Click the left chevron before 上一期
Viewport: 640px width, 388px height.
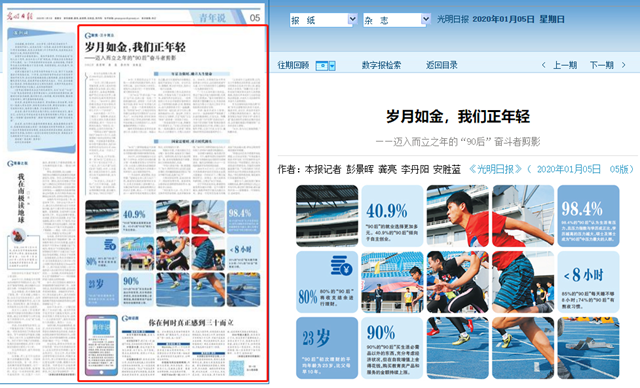543,65
